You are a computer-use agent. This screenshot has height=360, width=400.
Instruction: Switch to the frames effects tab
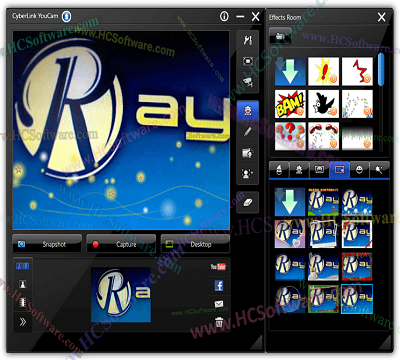pyautogui.click(x=339, y=169)
